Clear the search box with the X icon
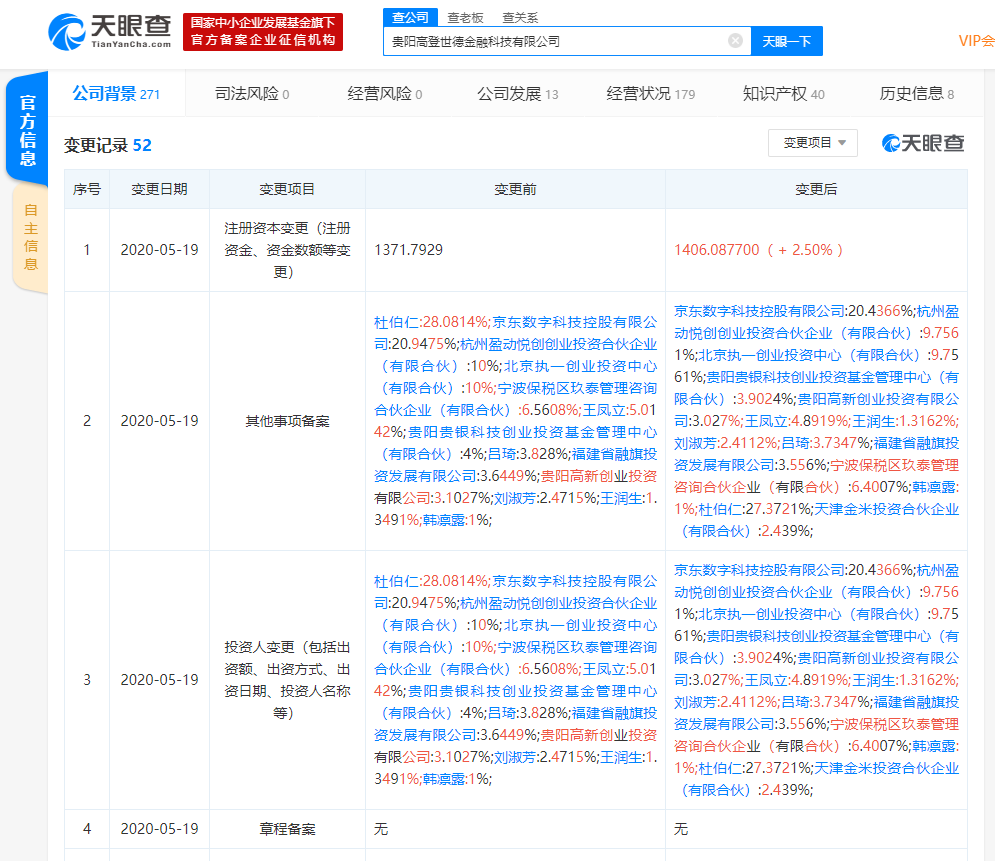 click(x=736, y=41)
